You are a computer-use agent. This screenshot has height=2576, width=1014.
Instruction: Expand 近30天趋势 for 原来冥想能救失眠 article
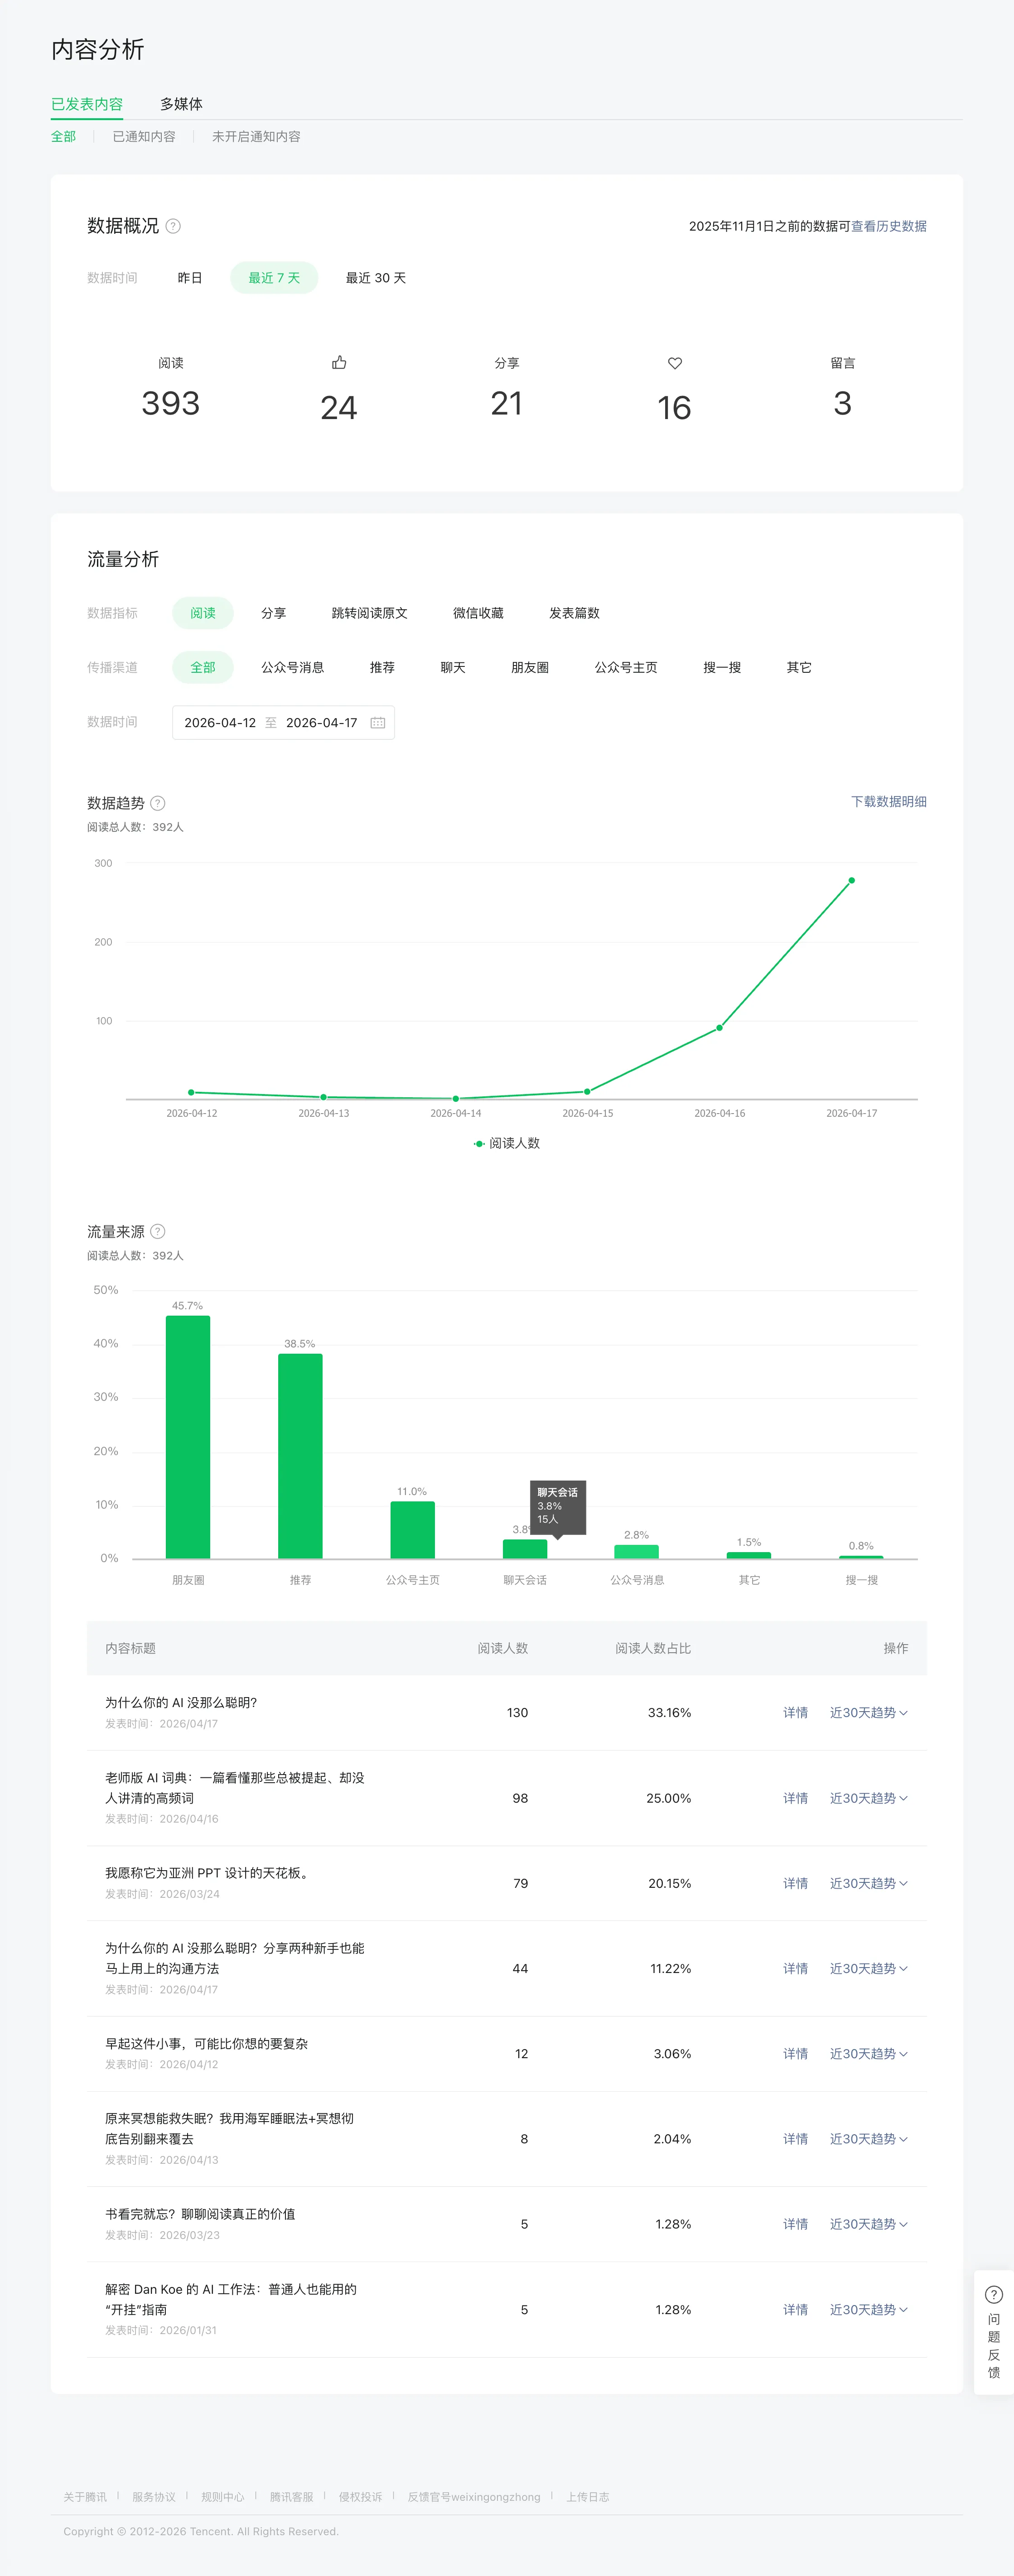[x=868, y=2139]
